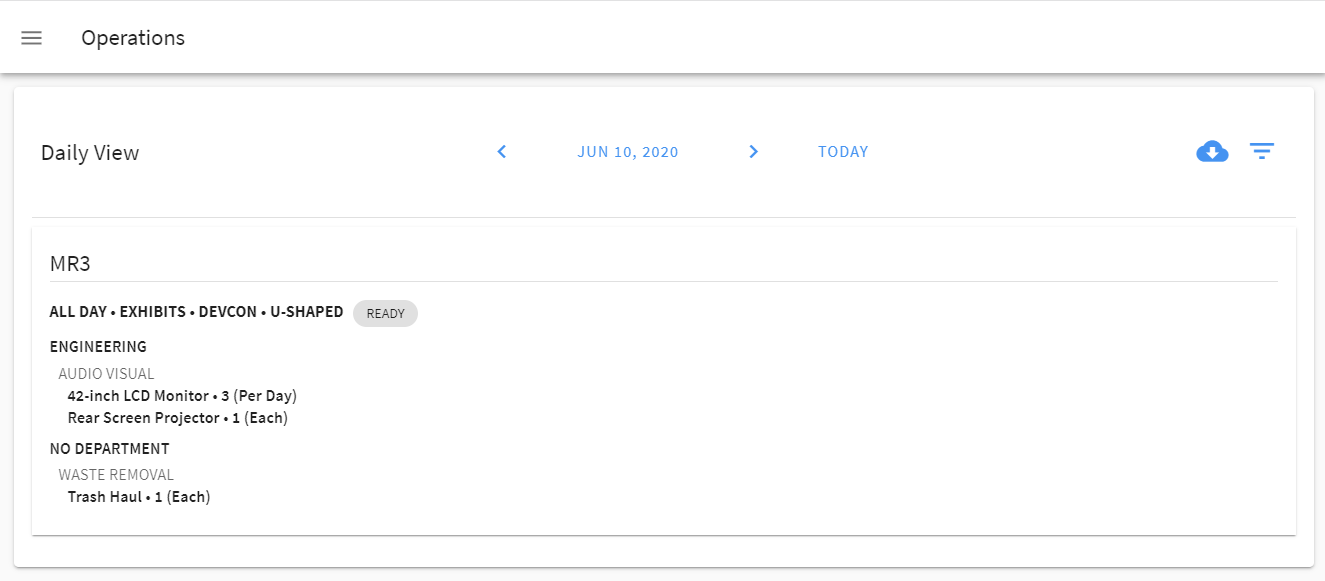Screen dimensions: 1325x581
Task: Go to the previous day
Action: [x=502, y=152]
